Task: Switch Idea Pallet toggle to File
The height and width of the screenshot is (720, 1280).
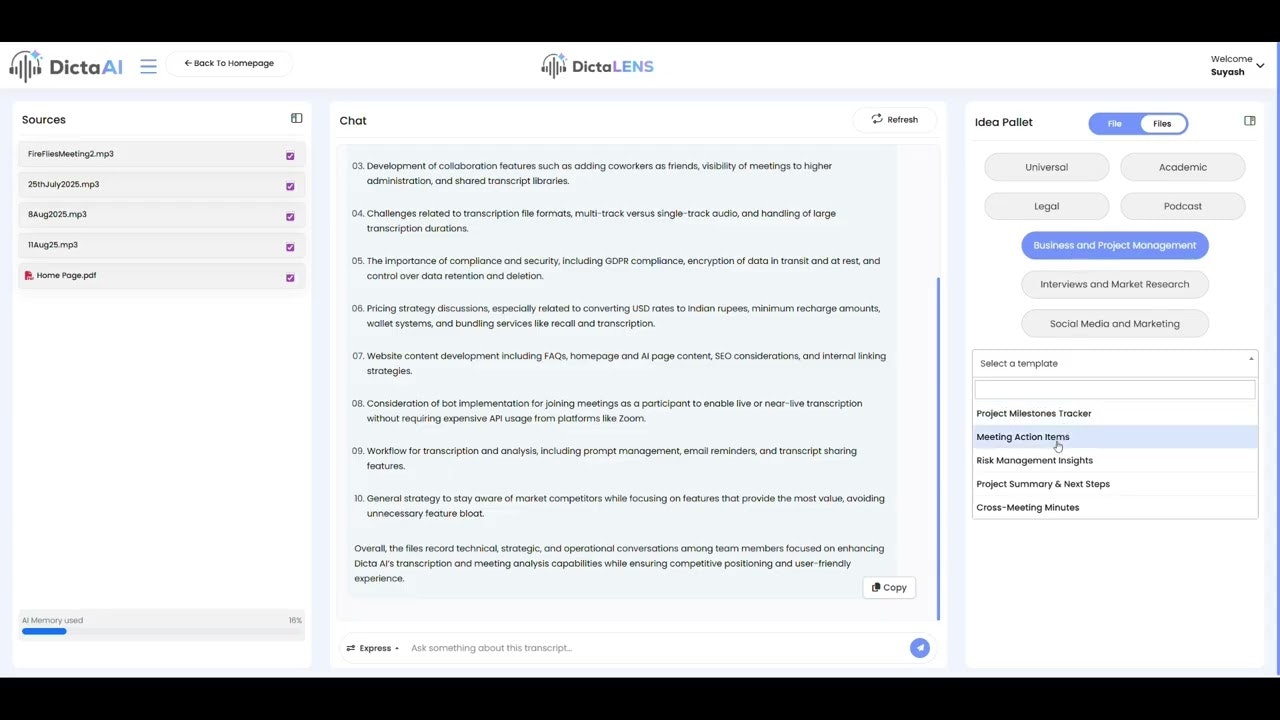Action: pyautogui.click(x=1114, y=123)
